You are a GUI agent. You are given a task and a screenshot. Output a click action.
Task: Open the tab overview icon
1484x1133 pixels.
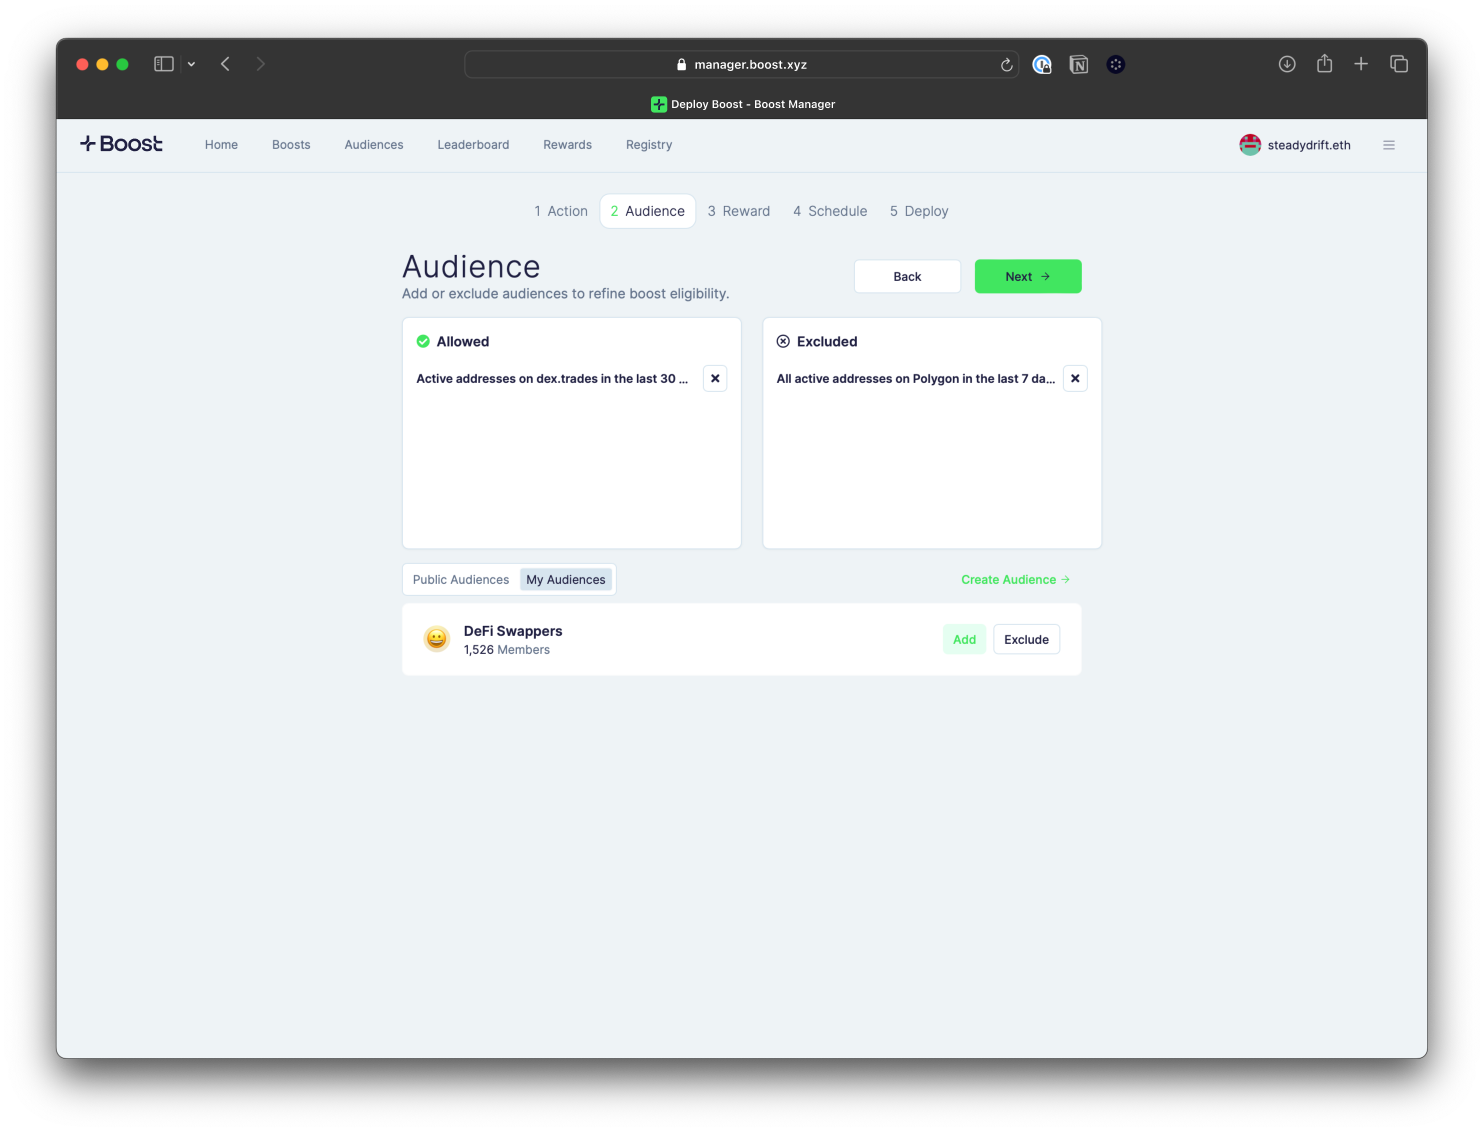[x=1399, y=63]
